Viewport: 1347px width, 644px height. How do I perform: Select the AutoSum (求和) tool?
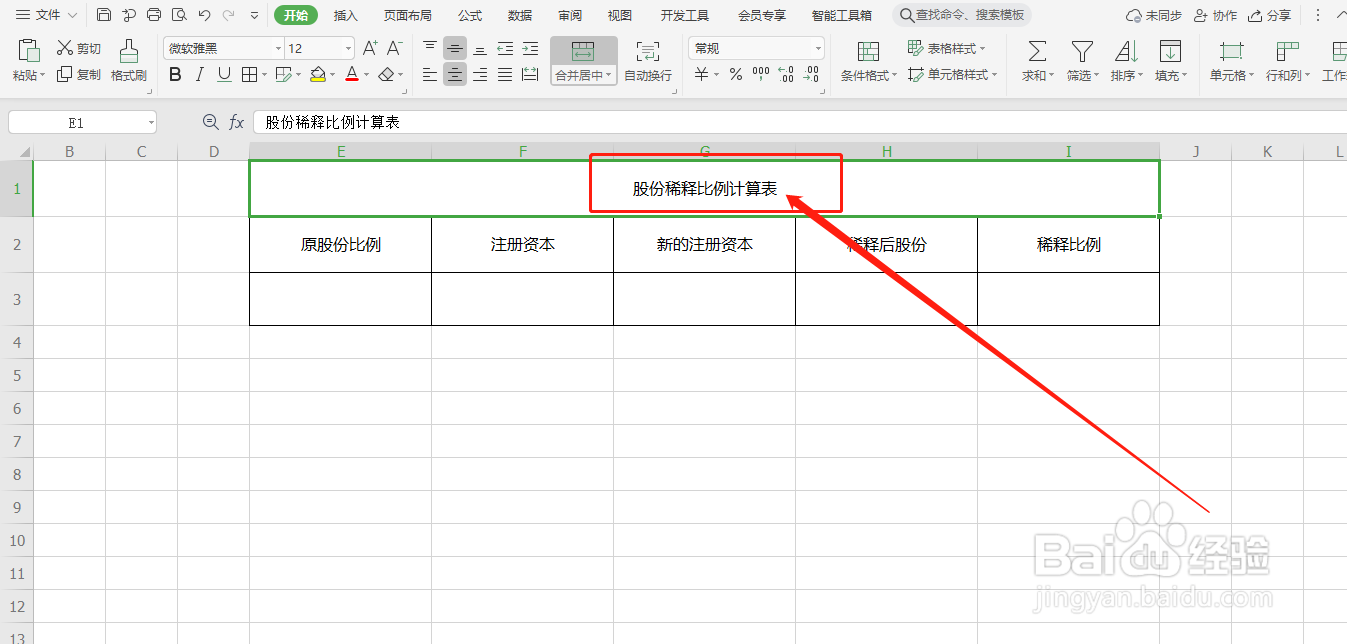pyautogui.click(x=1035, y=60)
